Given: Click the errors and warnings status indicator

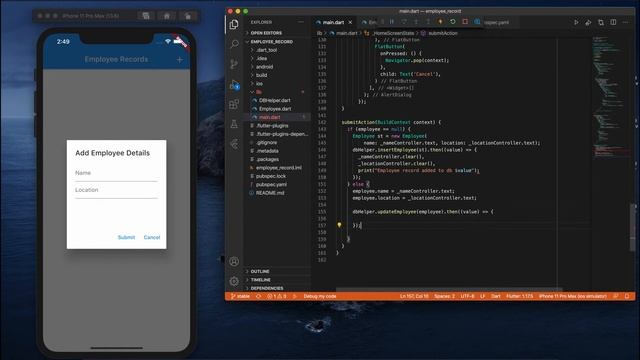Looking at the screenshot, I should pos(277,296).
